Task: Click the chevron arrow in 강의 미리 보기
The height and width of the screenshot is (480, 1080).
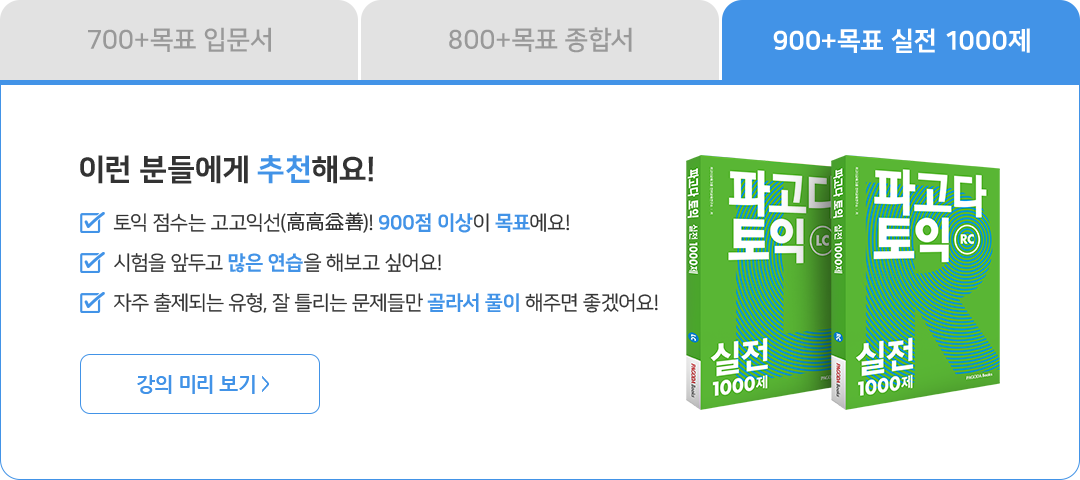Action: pyautogui.click(x=266, y=384)
